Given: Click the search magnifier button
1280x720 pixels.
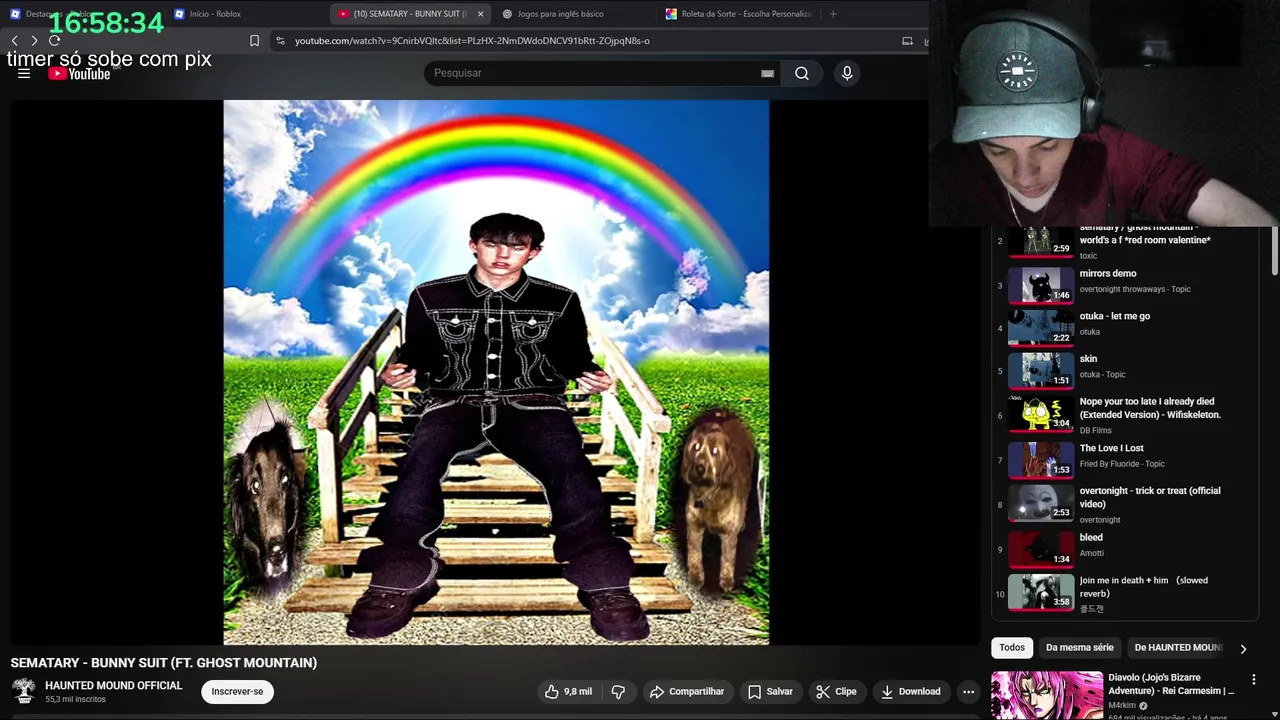Looking at the screenshot, I should 802,73.
